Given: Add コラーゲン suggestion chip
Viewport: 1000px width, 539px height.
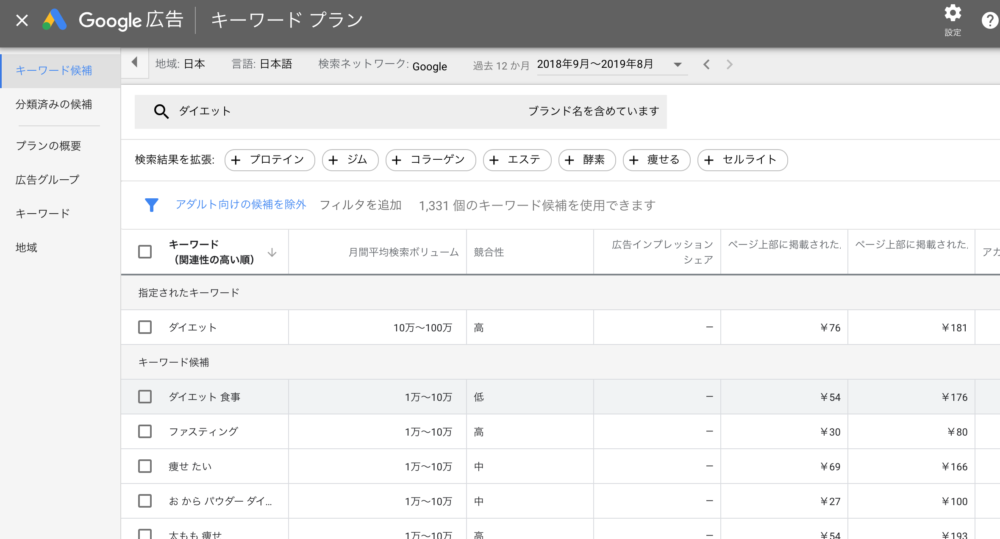Looking at the screenshot, I should click(430, 159).
